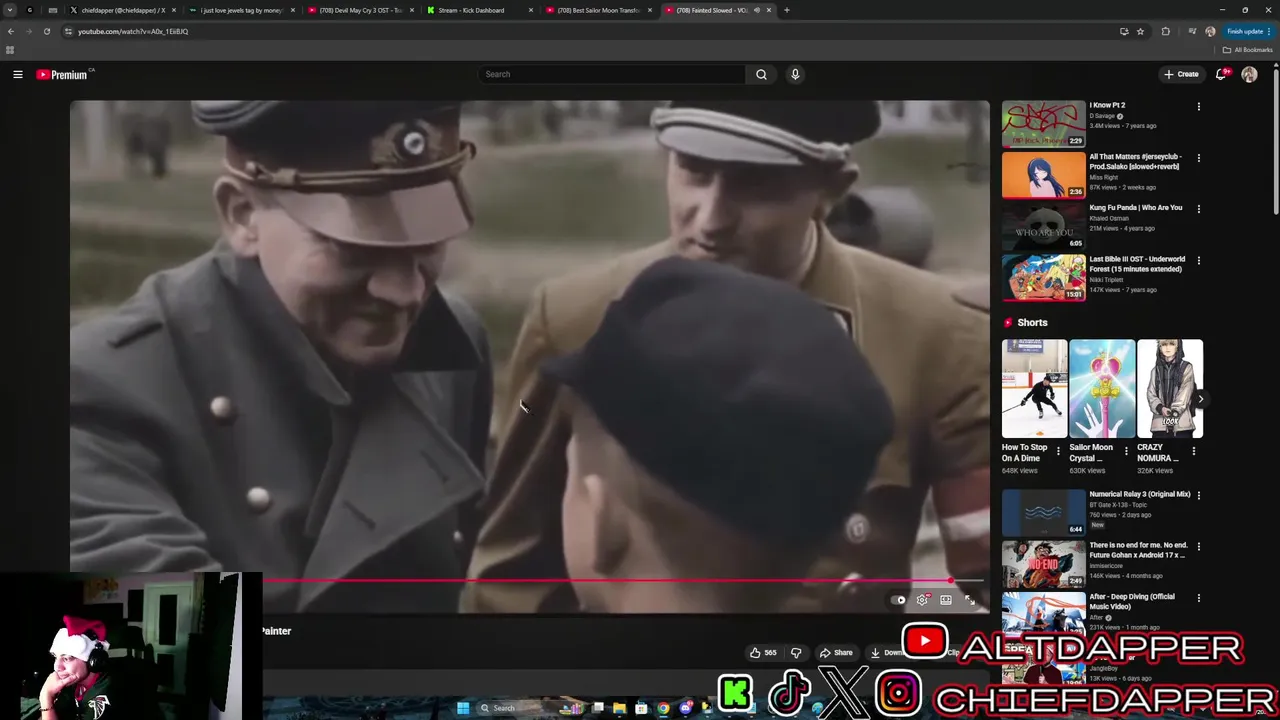This screenshot has height=720, width=1280.
Task: Open options for 'There is no end' video
Action: pyautogui.click(x=1199, y=547)
